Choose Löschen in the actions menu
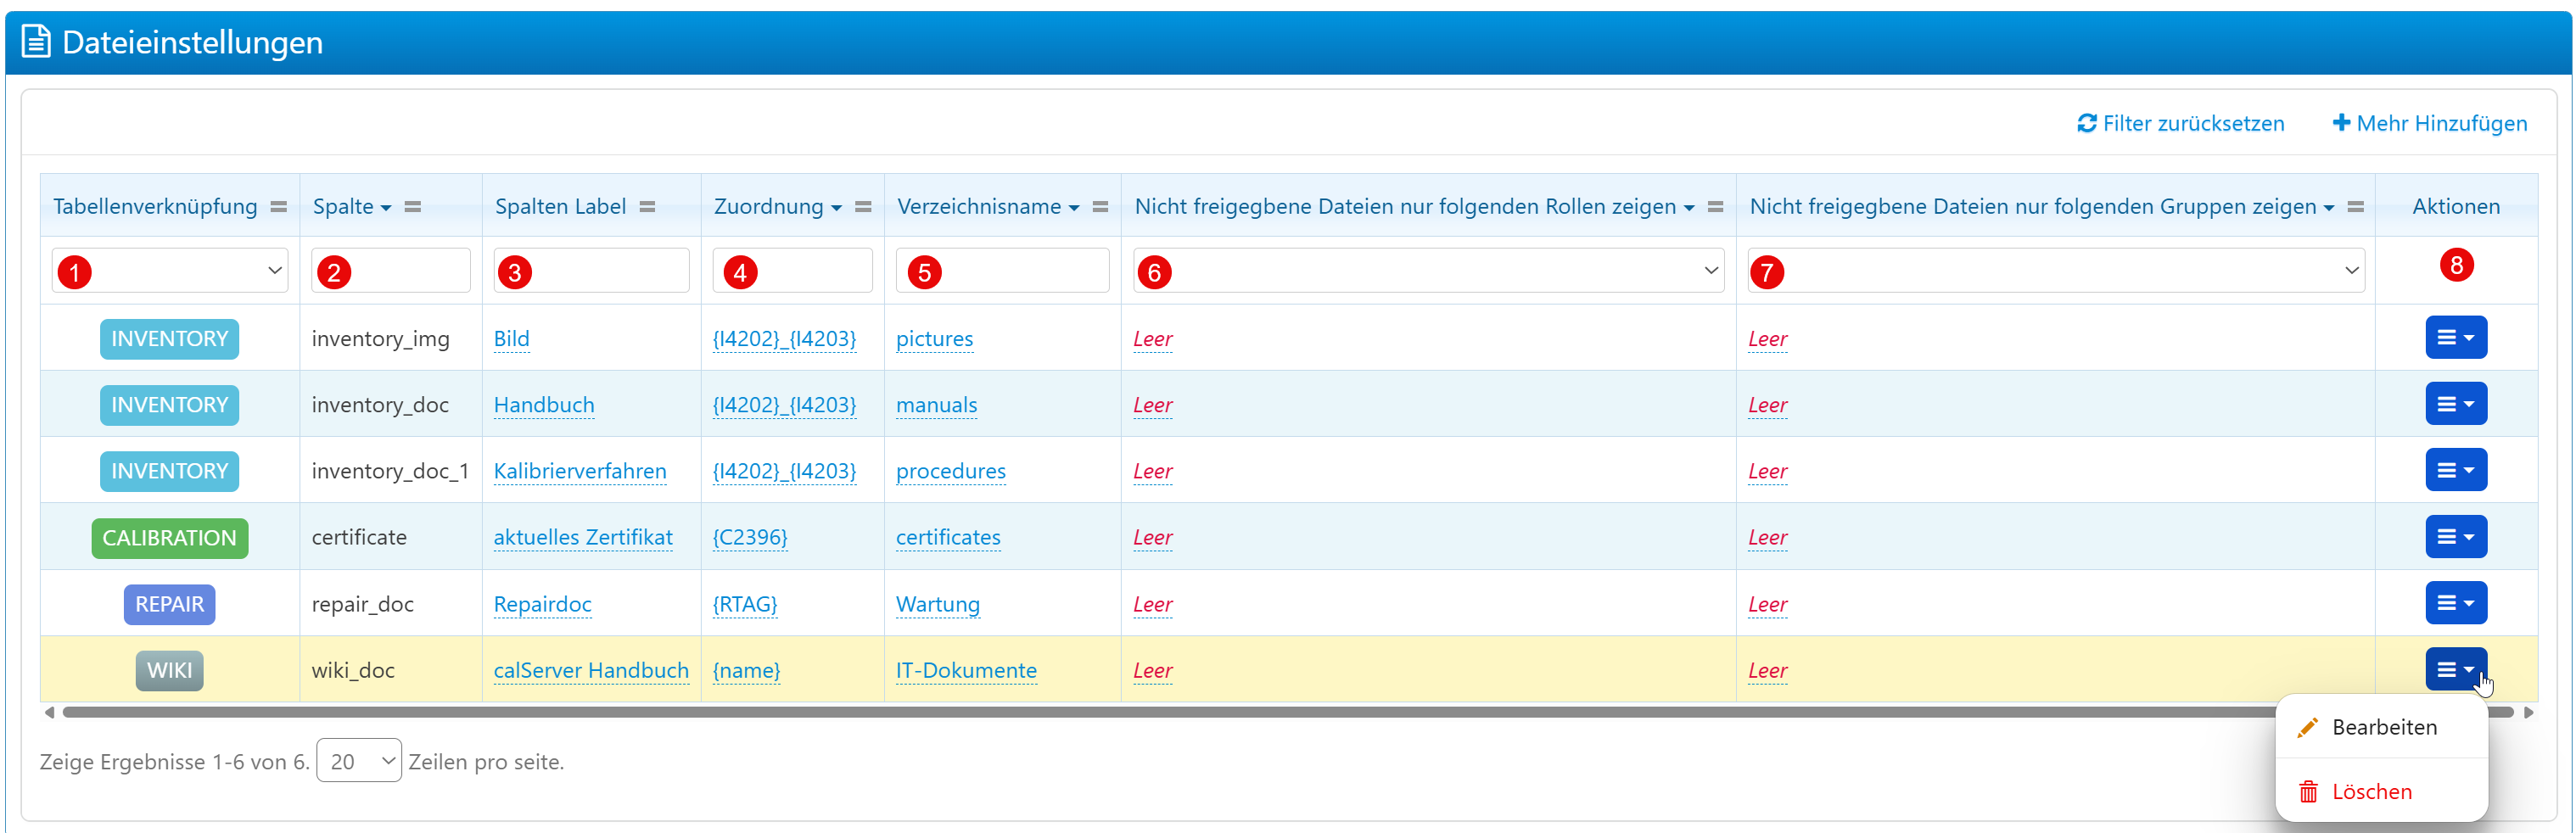2576x833 pixels. 2371,792
